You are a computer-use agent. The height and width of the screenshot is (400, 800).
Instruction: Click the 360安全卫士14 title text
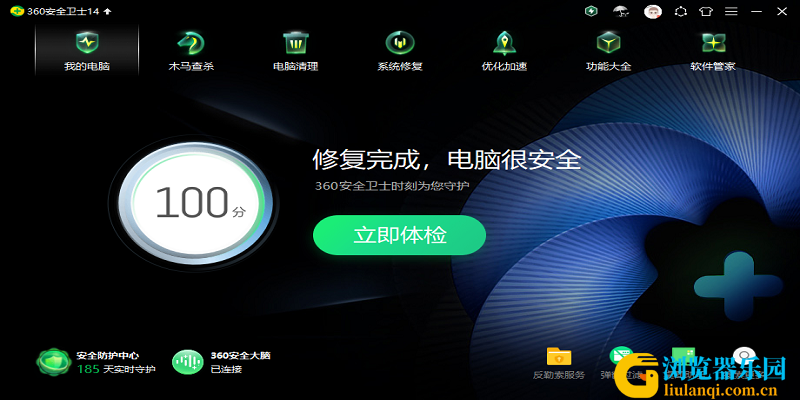pyautogui.click(x=63, y=11)
